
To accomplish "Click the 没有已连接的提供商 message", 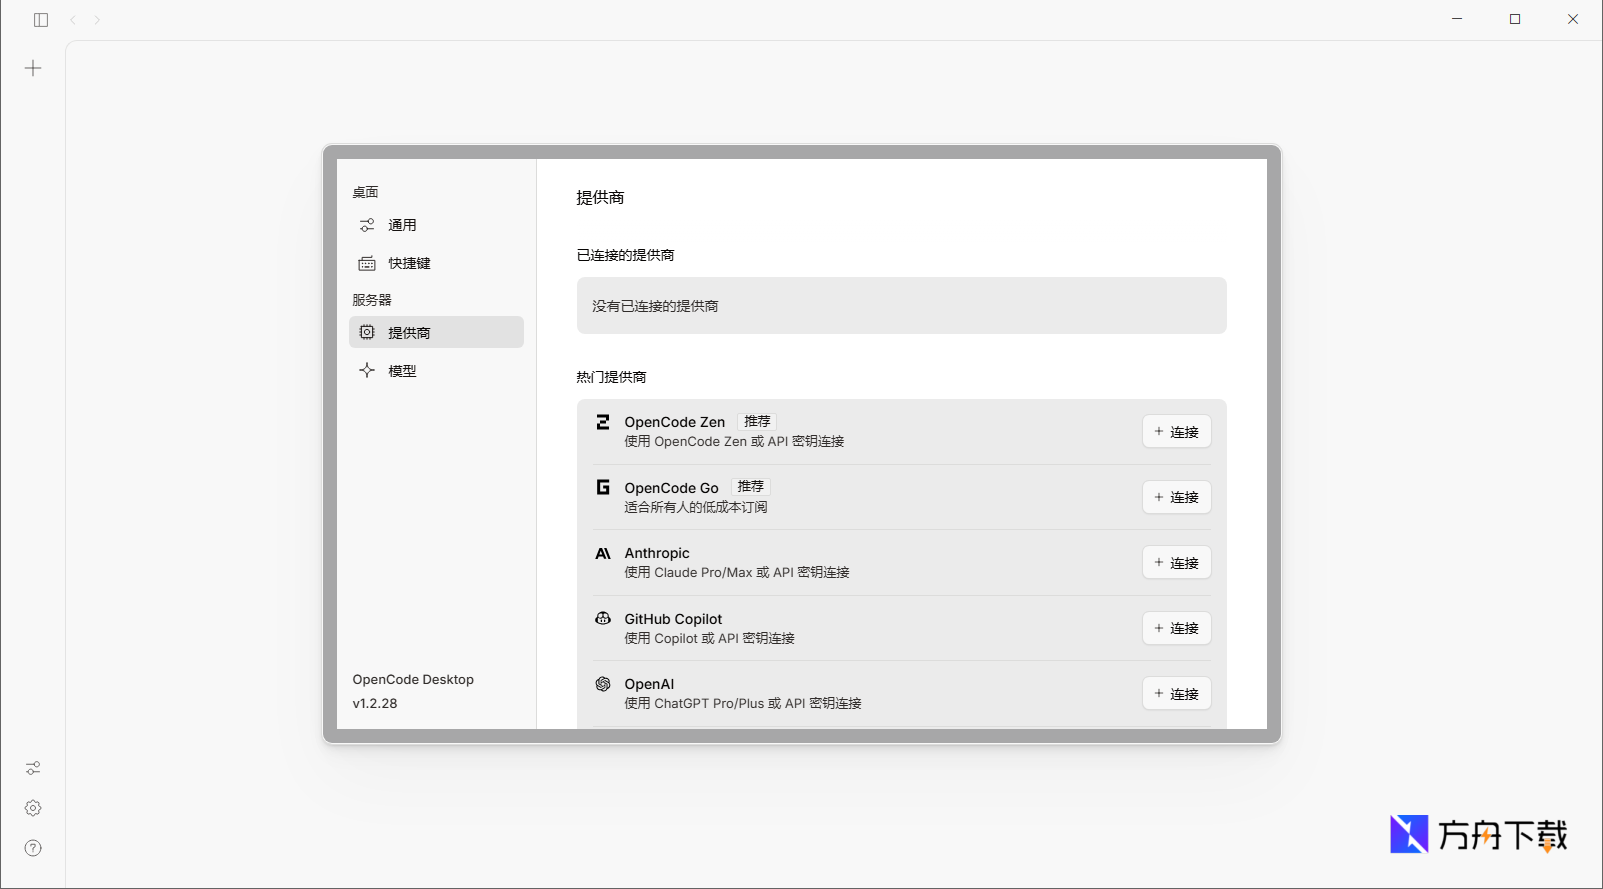I will point(655,306).
